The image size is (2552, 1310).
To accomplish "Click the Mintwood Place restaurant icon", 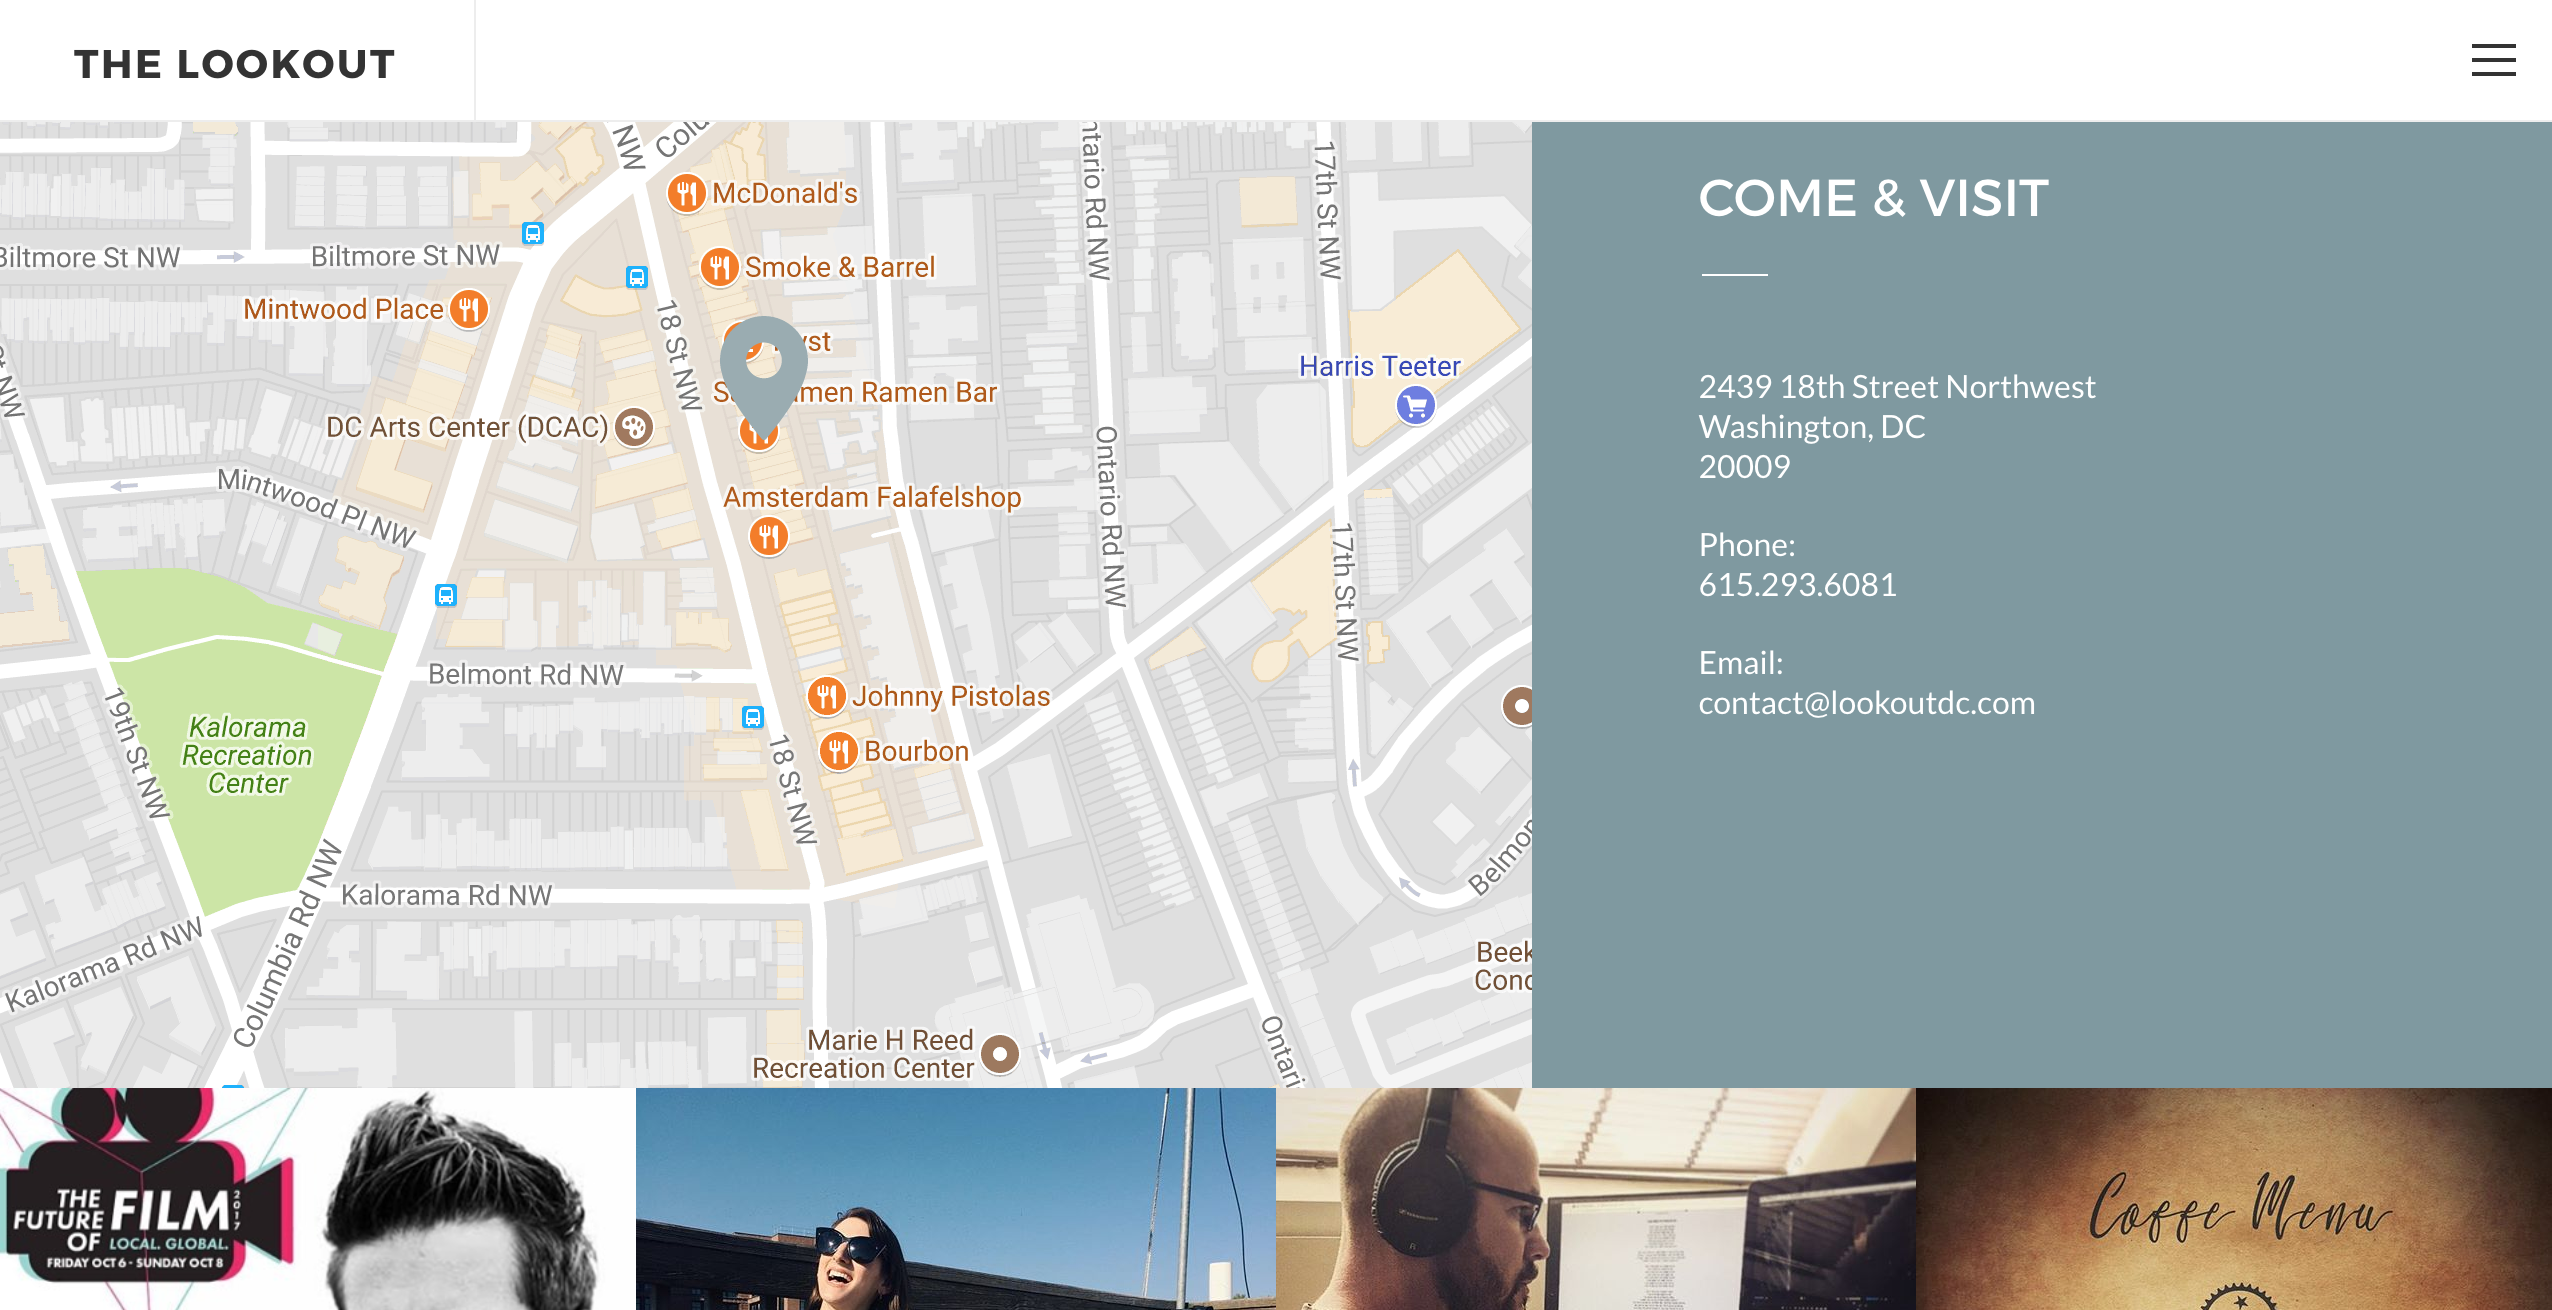I will [469, 309].
